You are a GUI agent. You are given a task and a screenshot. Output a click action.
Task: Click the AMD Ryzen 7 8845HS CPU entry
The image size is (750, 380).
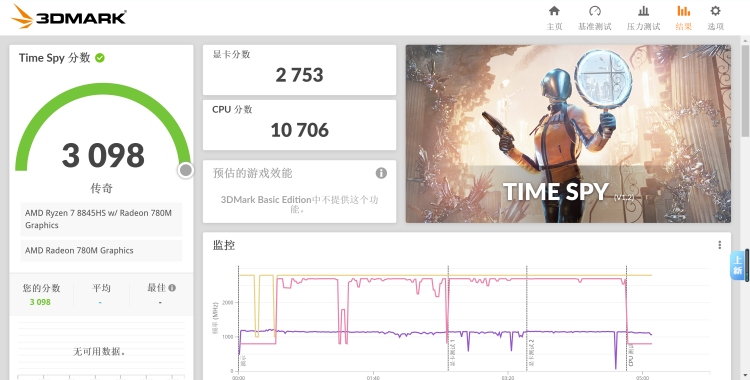coord(101,219)
